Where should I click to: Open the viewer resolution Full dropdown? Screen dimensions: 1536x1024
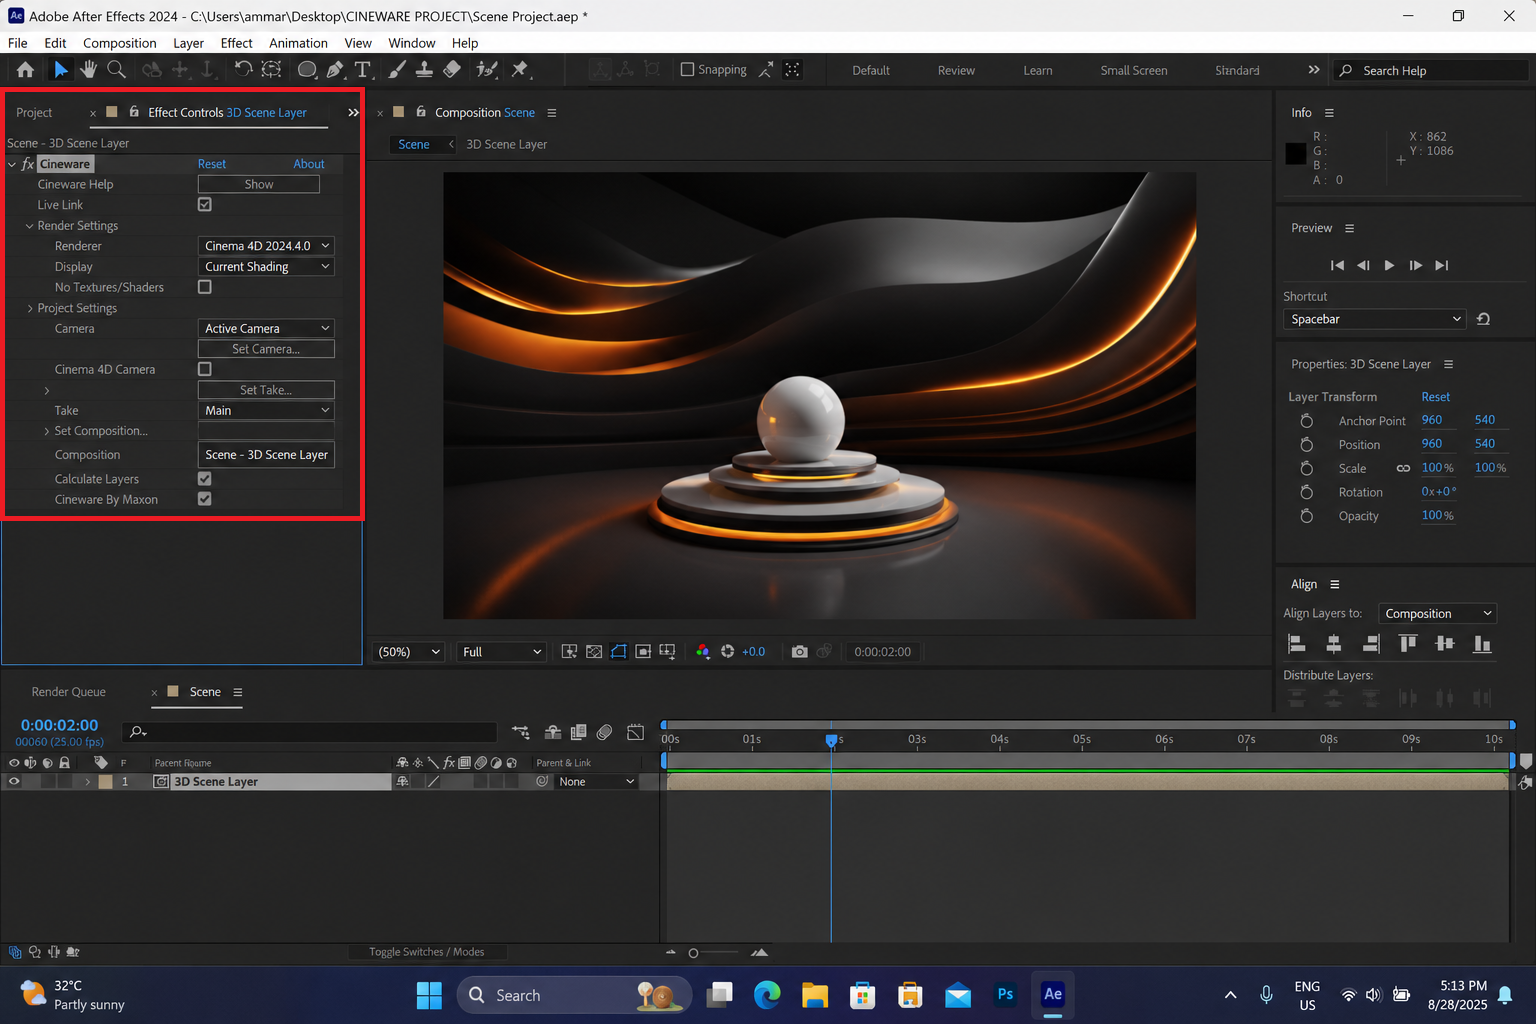tap(502, 652)
